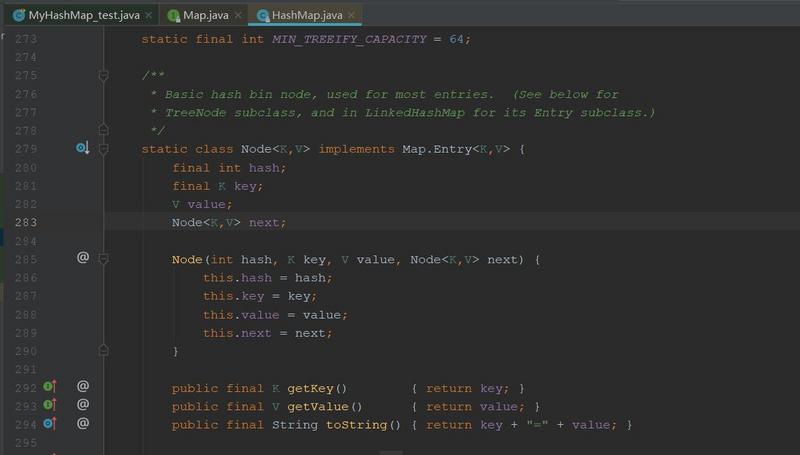Viewport: 800px width, 455px height.
Task: Click 'V value;' field declaration
Action: coord(202,205)
